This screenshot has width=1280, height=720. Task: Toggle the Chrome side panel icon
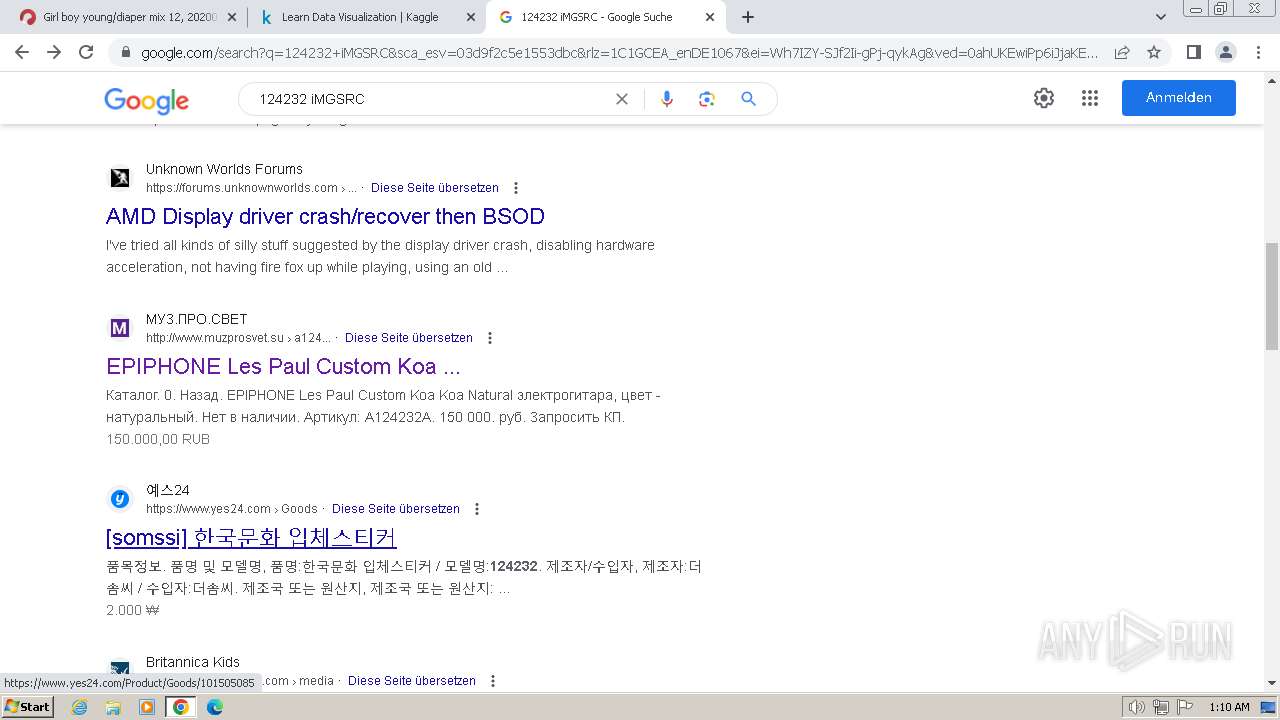point(1193,52)
